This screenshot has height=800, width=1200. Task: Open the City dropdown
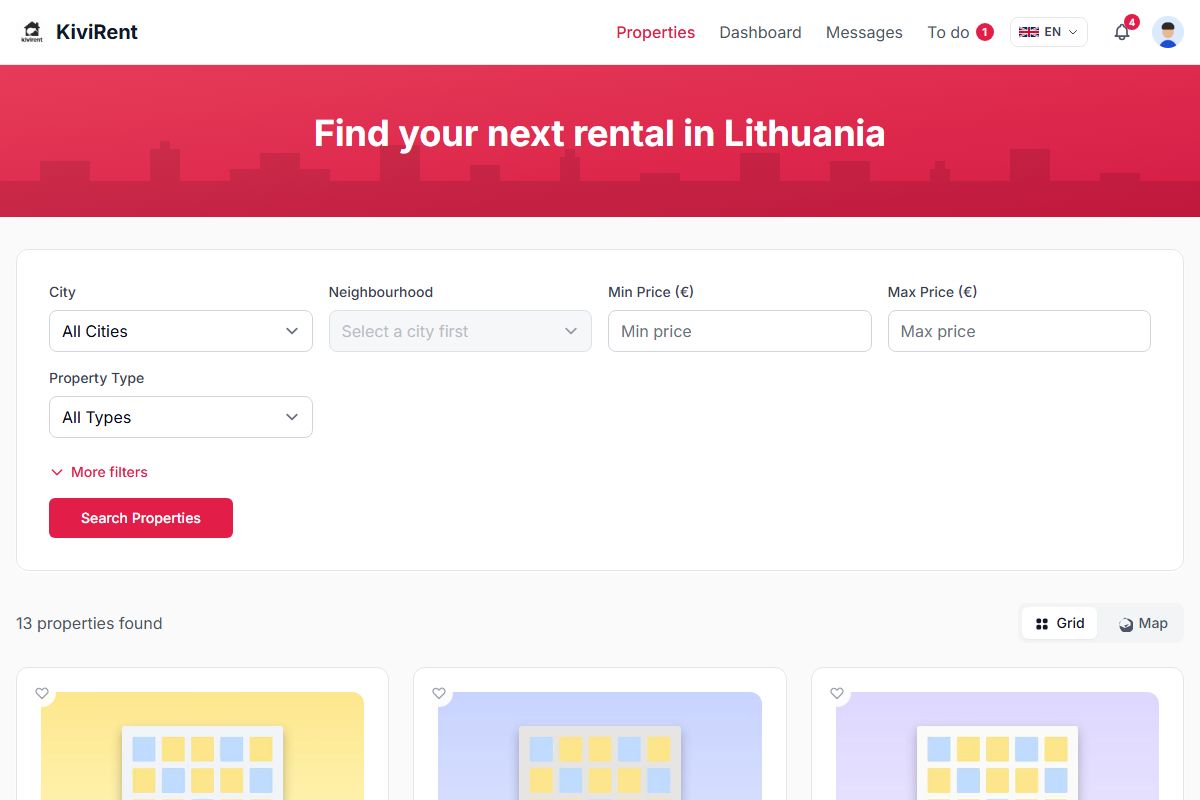click(x=181, y=331)
